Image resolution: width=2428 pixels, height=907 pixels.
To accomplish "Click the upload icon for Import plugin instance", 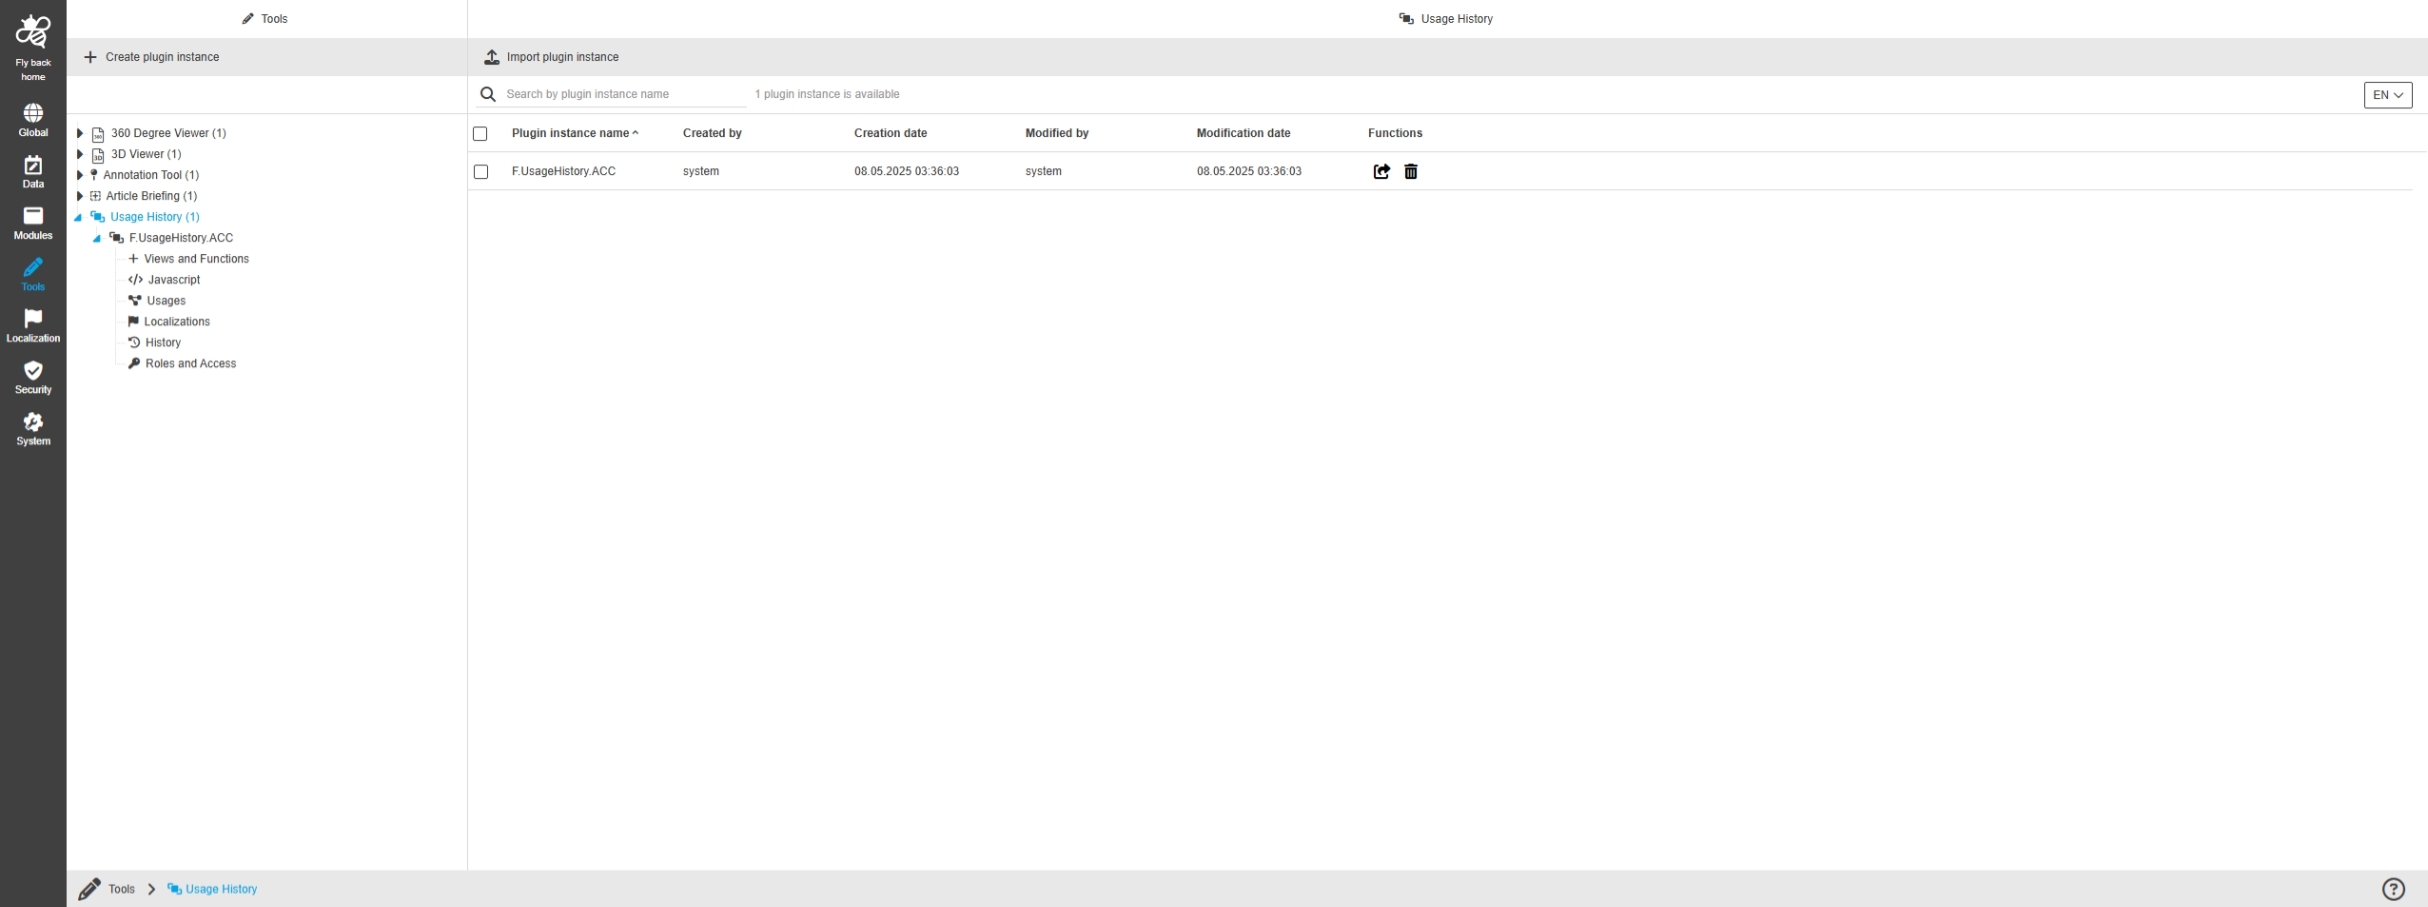I will coord(492,57).
